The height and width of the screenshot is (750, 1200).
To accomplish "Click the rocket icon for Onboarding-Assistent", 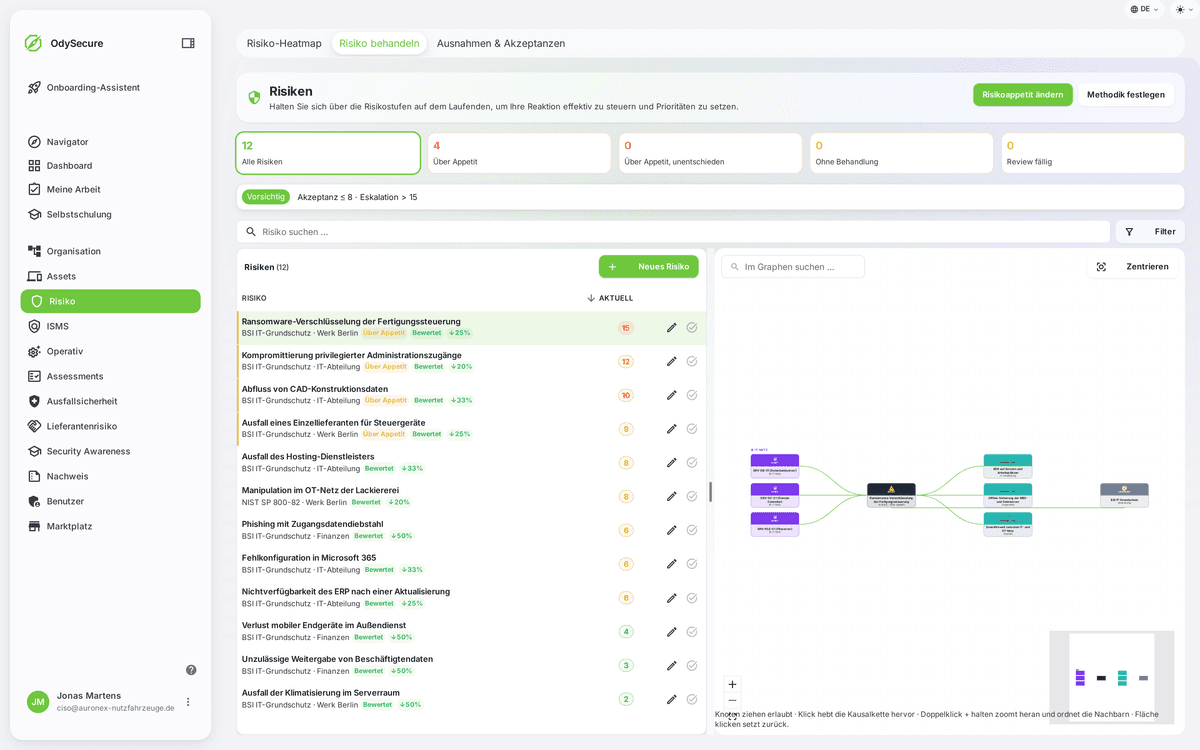I will [x=34, y=87].
